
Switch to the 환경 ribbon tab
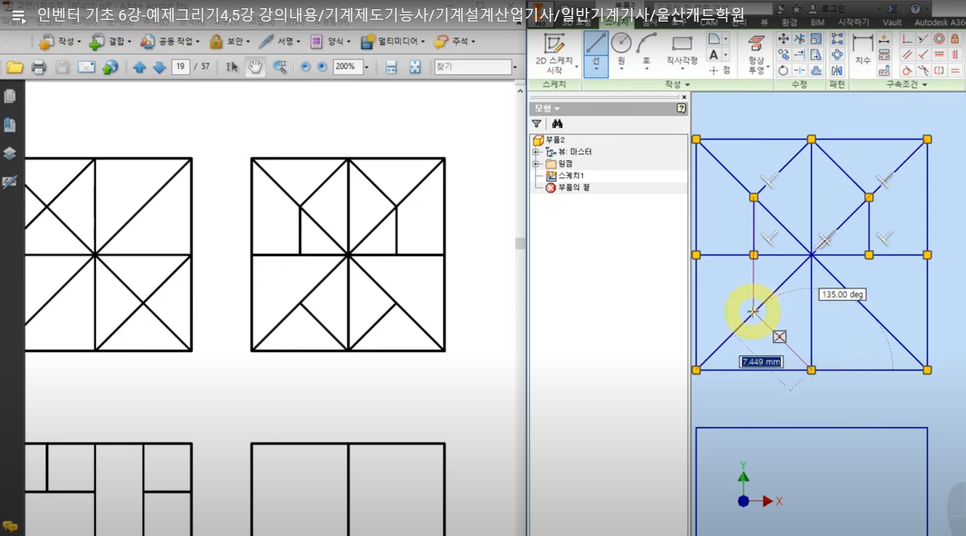click(789, 23)
